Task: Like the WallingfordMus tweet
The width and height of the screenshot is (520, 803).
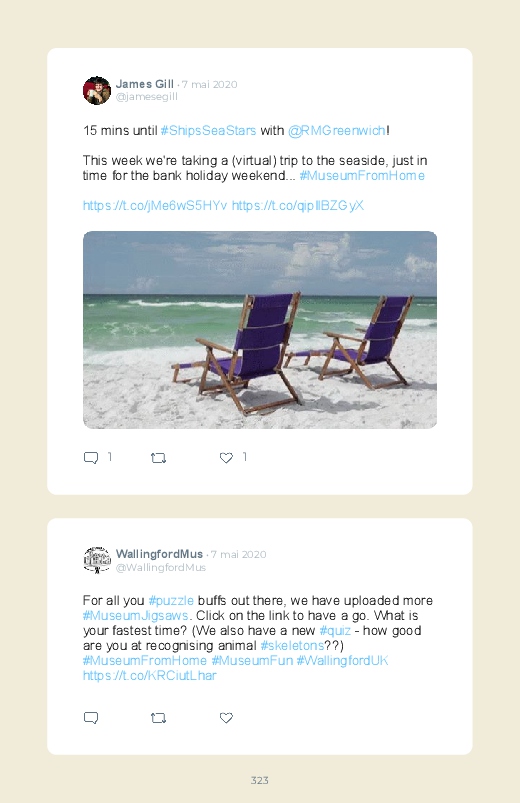Action: [226, 718]
